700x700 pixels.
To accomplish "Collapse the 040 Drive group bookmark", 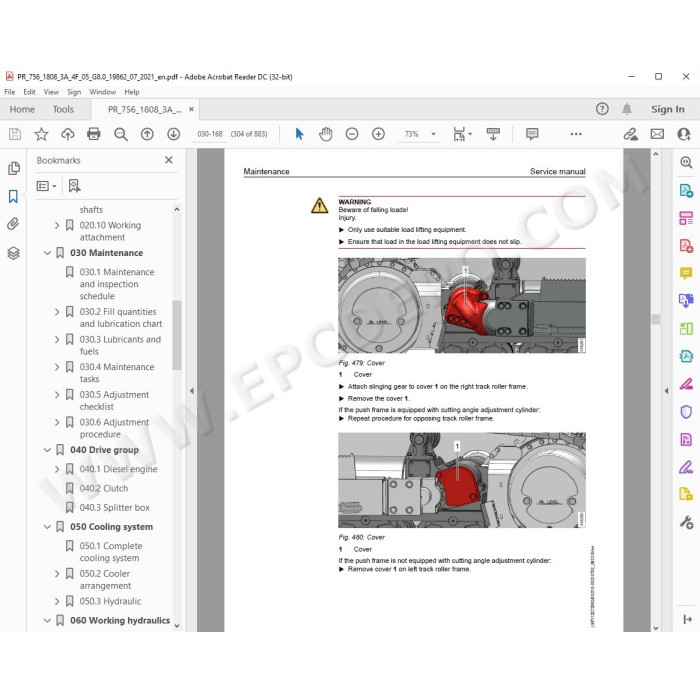I will pos(47,450).
